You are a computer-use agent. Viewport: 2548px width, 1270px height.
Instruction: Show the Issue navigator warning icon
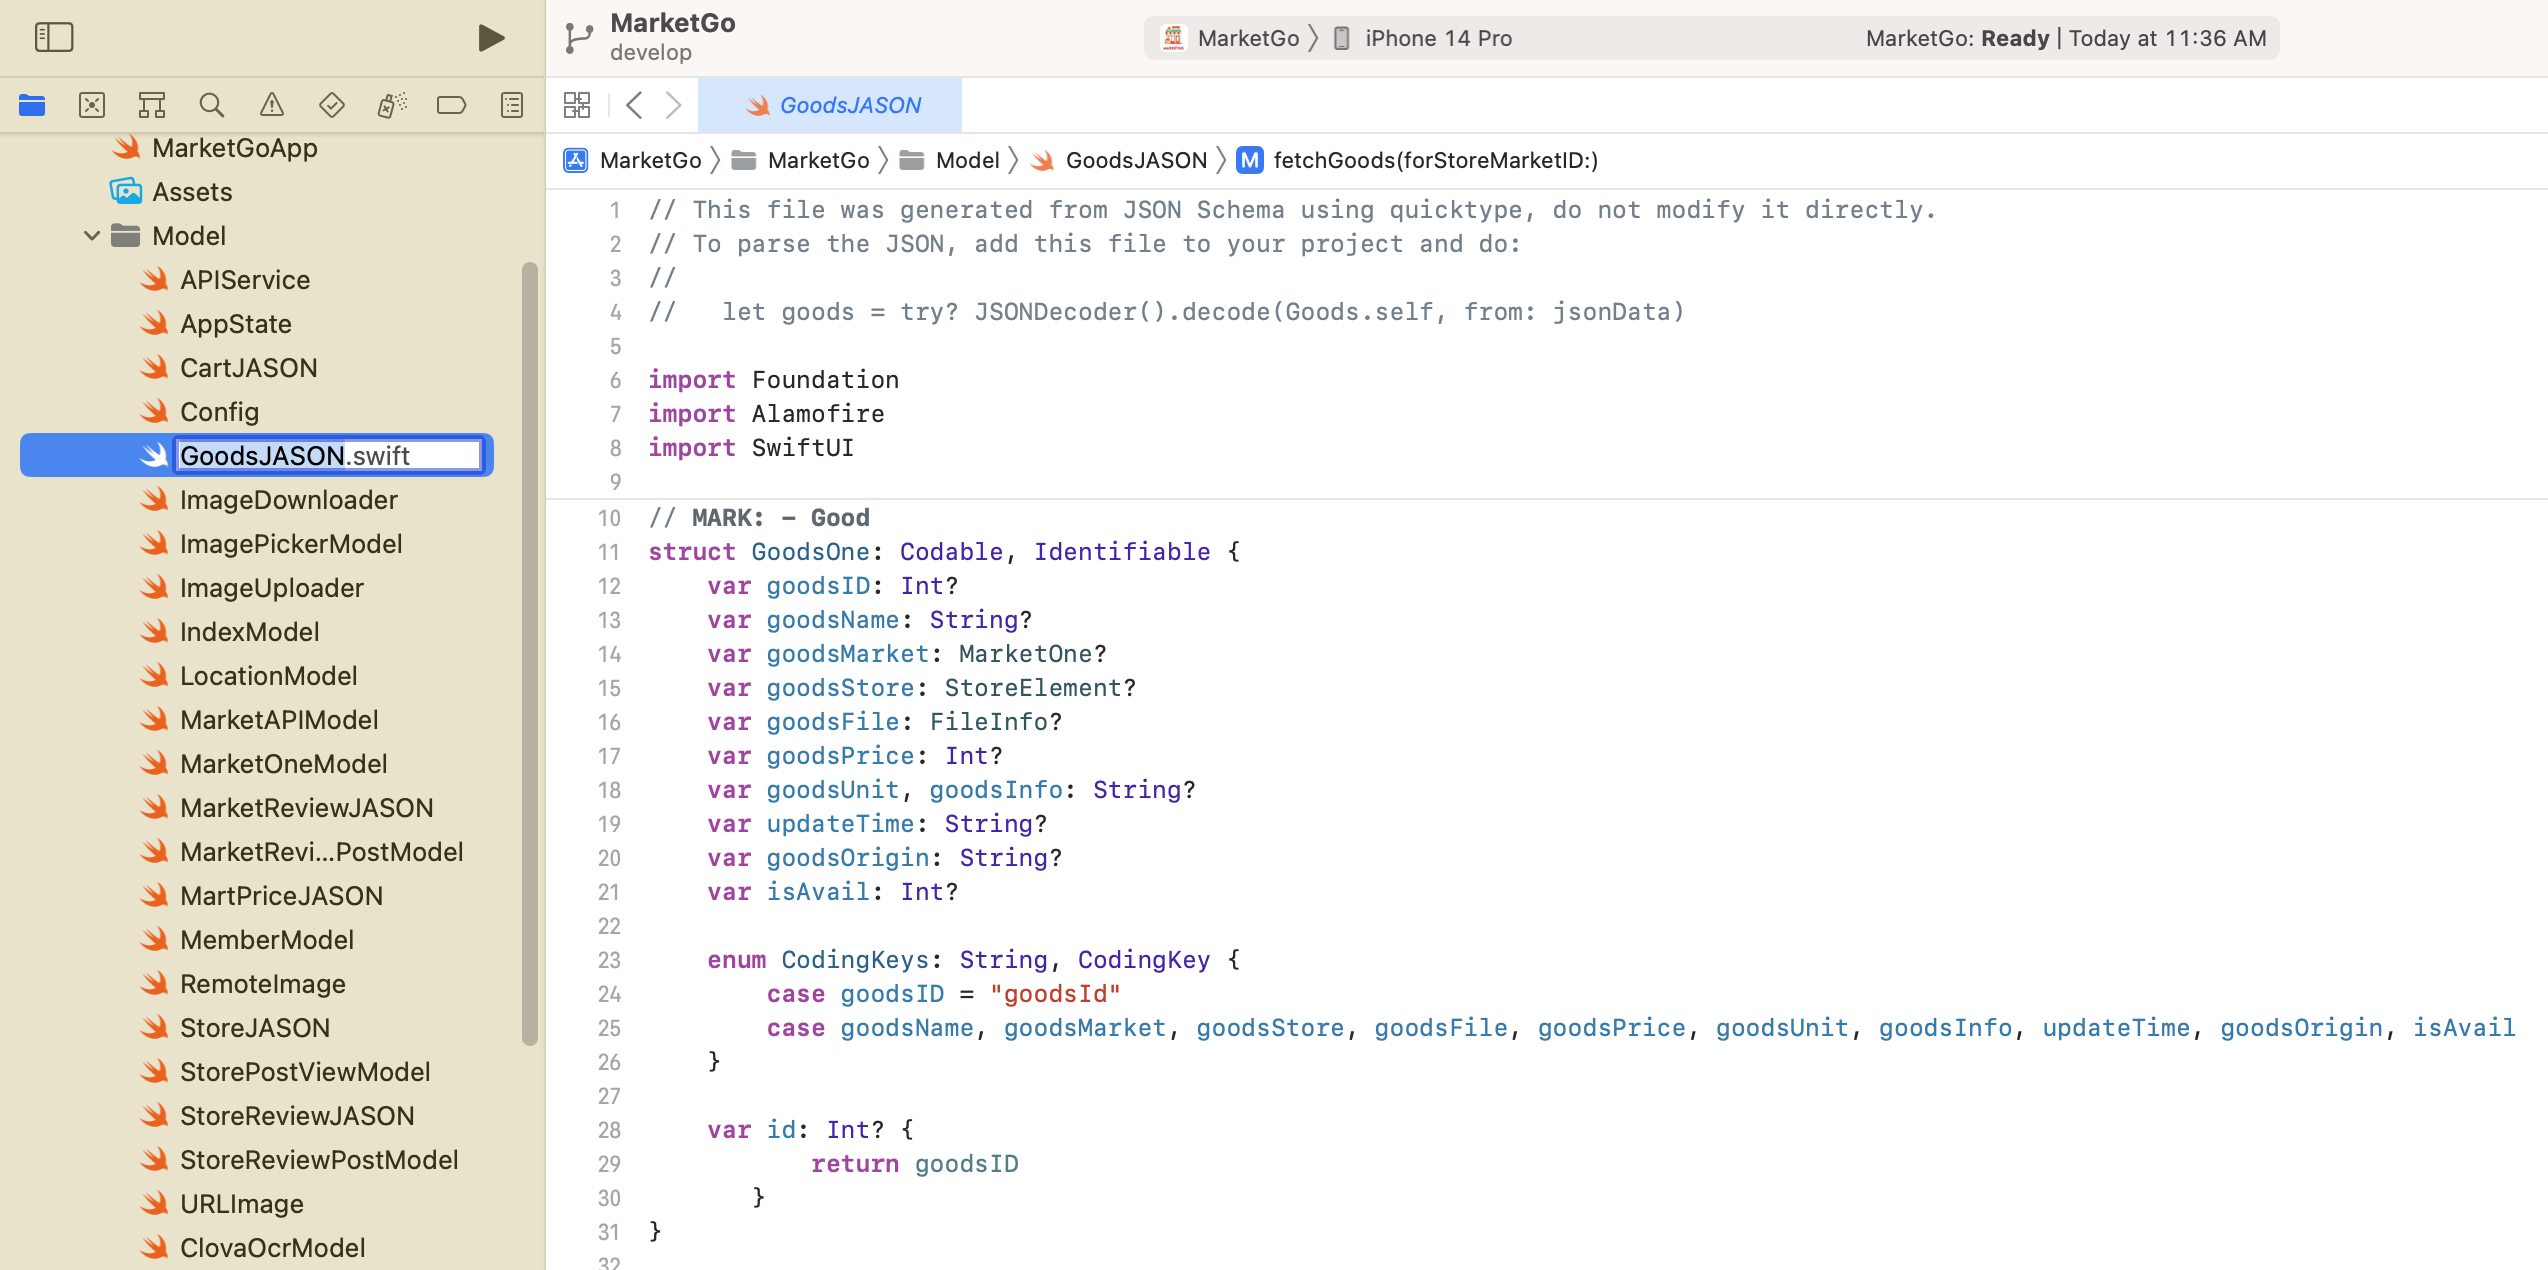pos(271,105)
